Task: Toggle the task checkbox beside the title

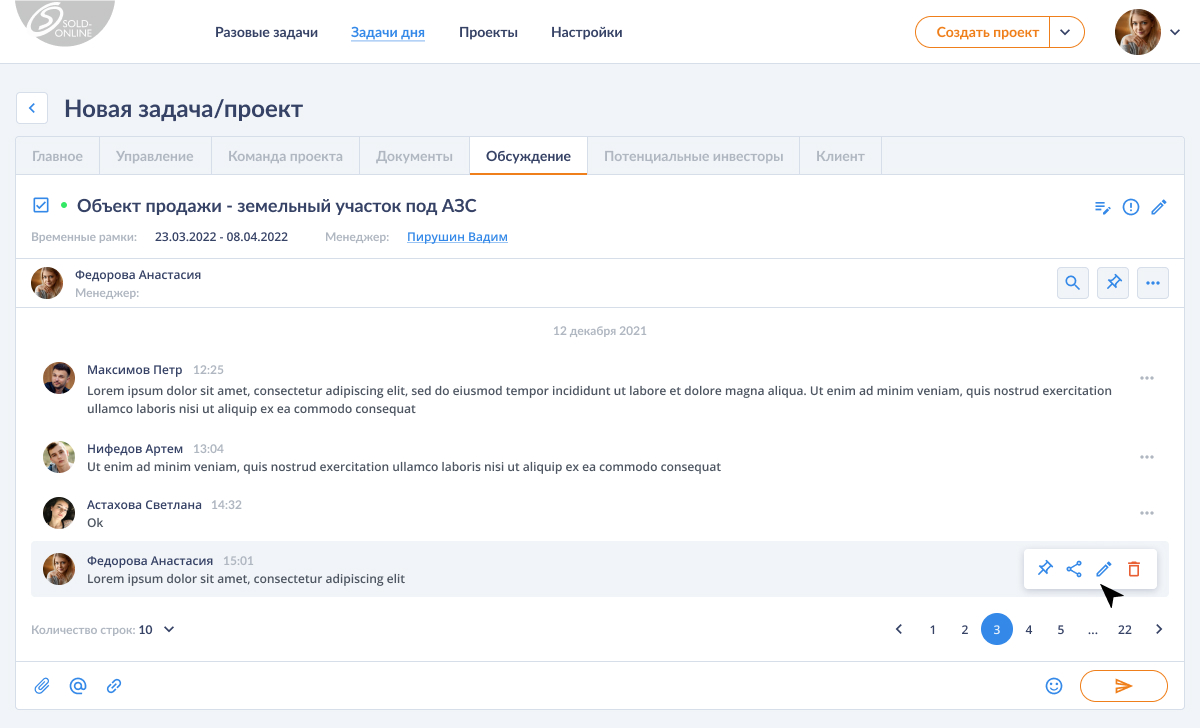Action: pos(41,205)
